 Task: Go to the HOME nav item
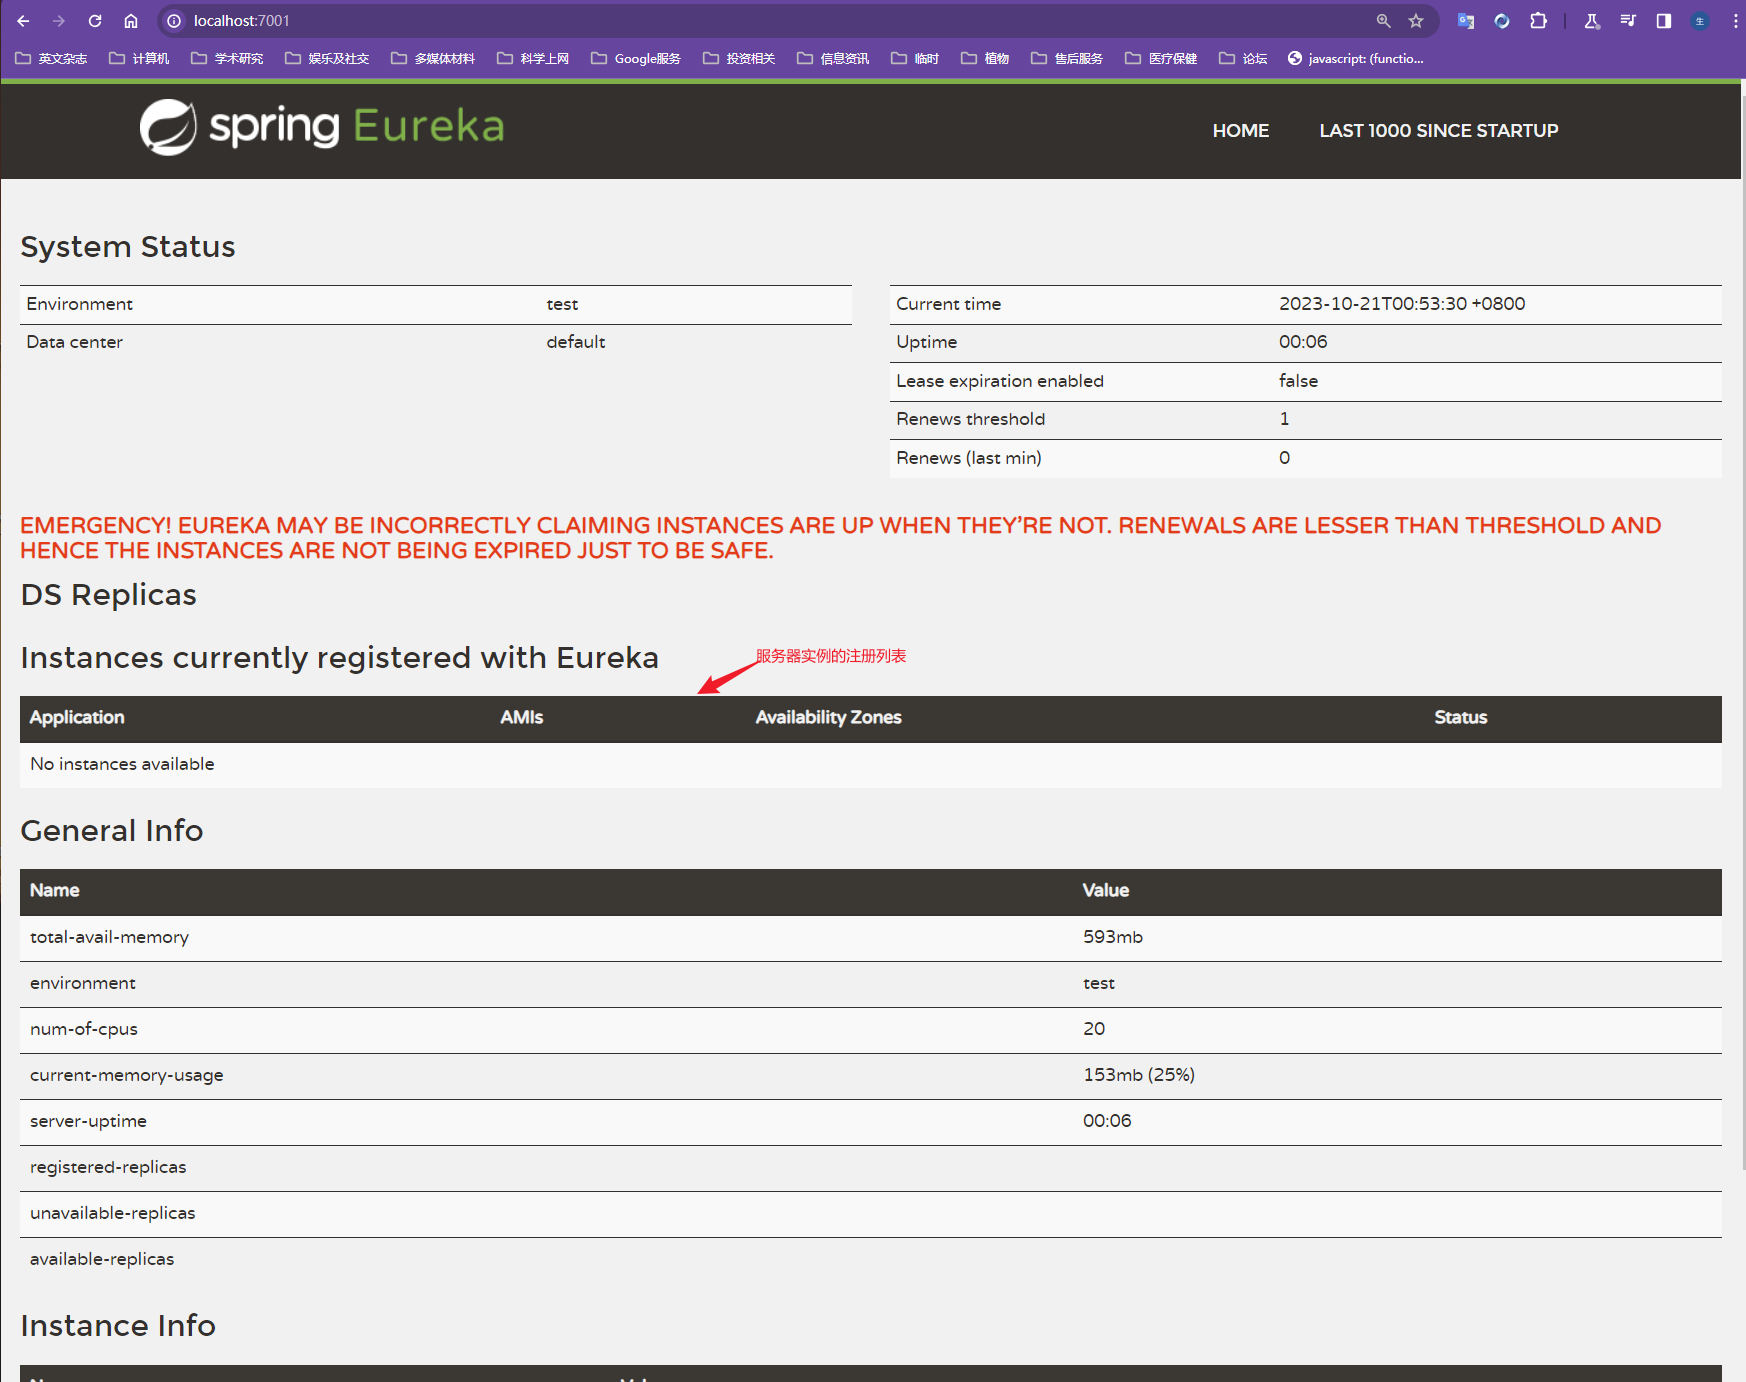pos(1240,131)
